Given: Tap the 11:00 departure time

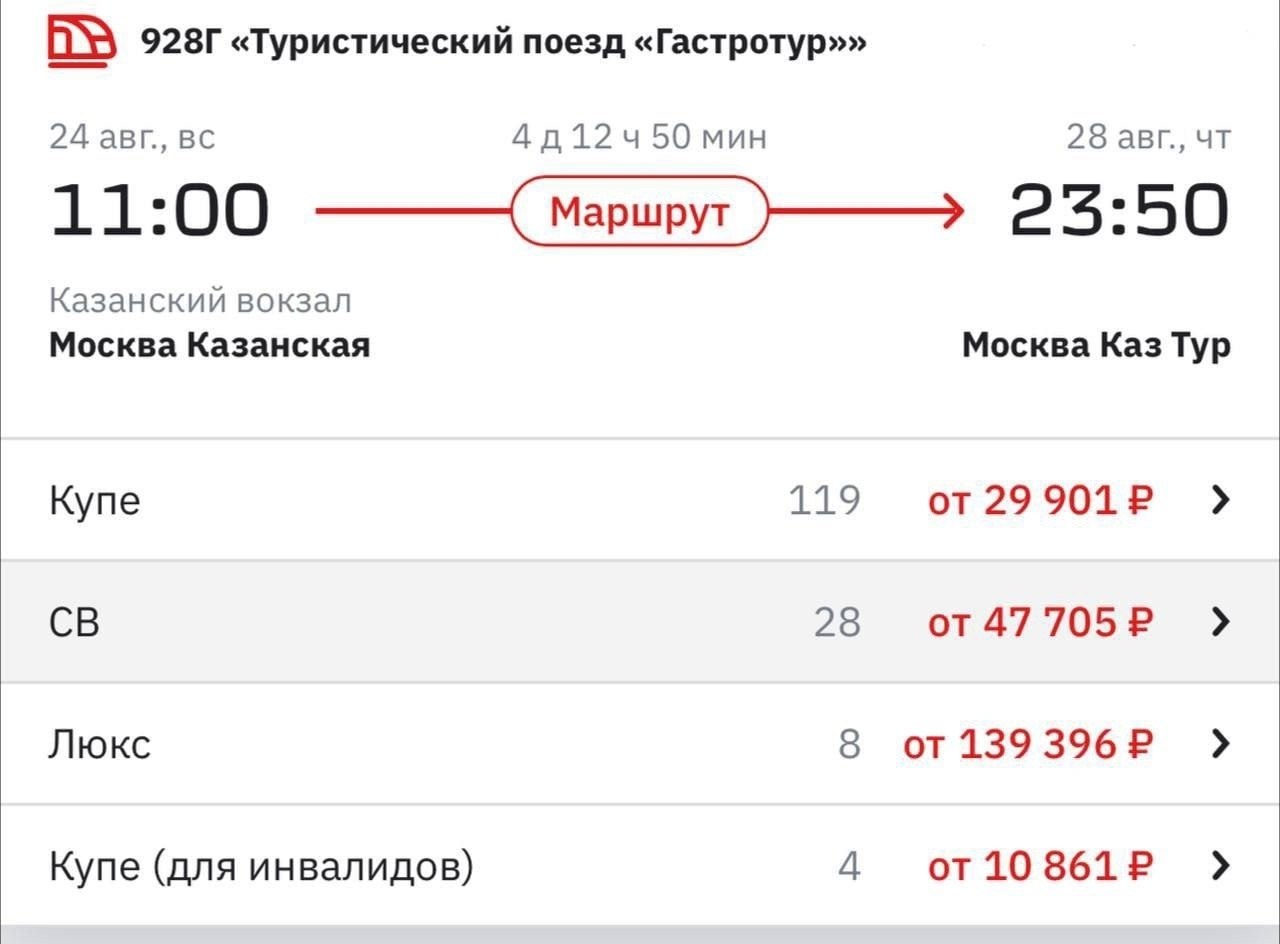Looking at the screenshot, I should click(160, 211).
